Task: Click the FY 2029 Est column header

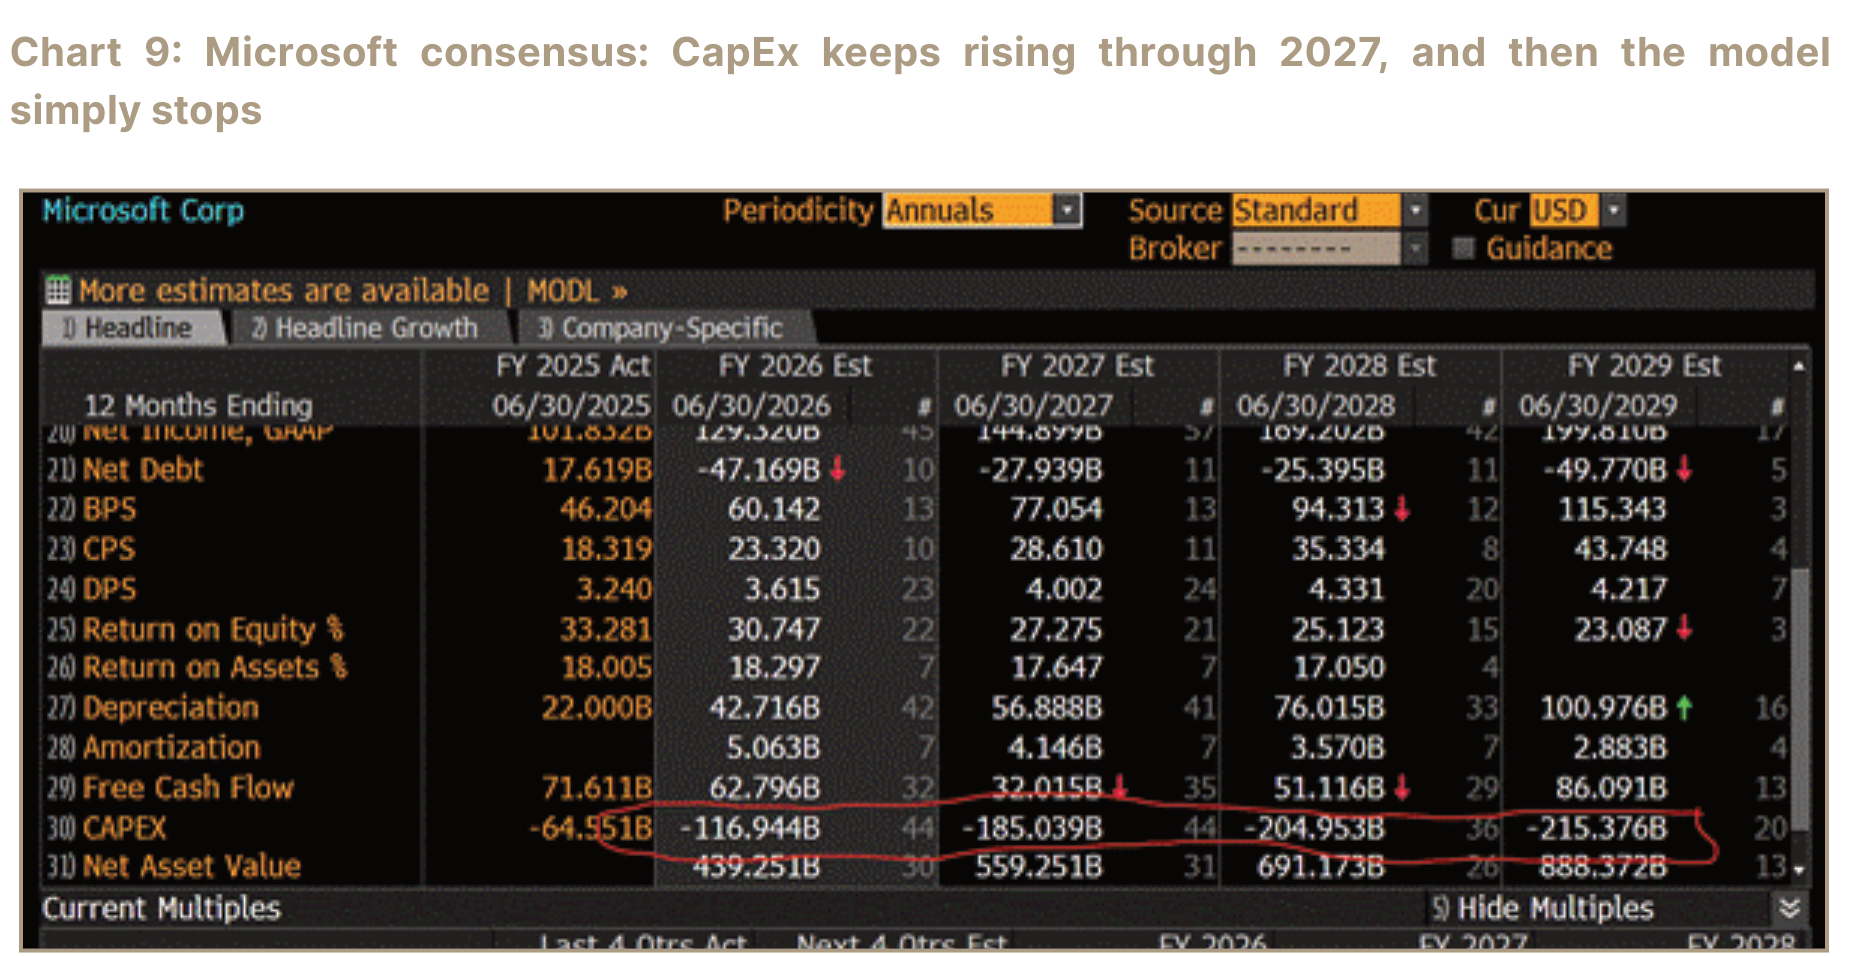Action: coord(1644,366)
